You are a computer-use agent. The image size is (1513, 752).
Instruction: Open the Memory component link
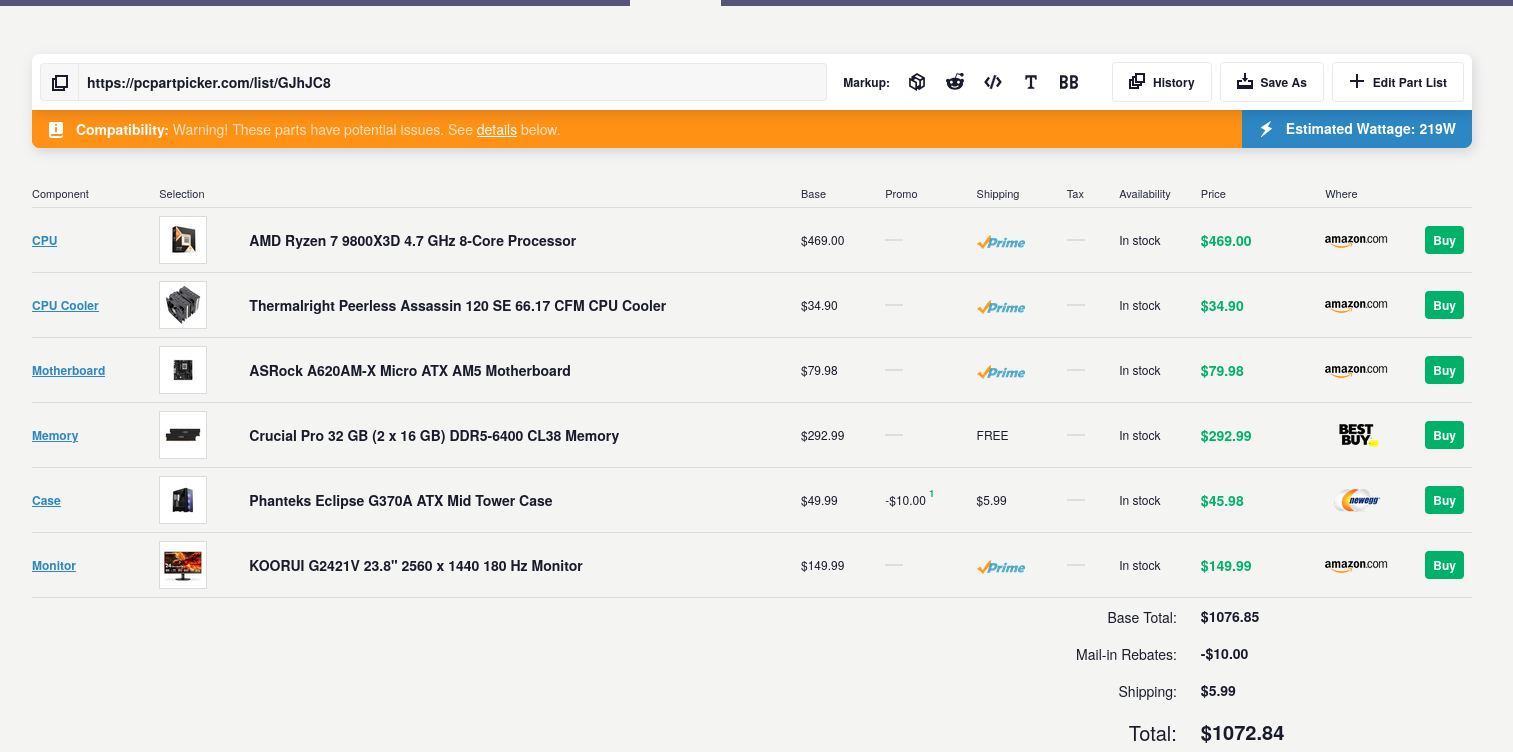[55, 436]
